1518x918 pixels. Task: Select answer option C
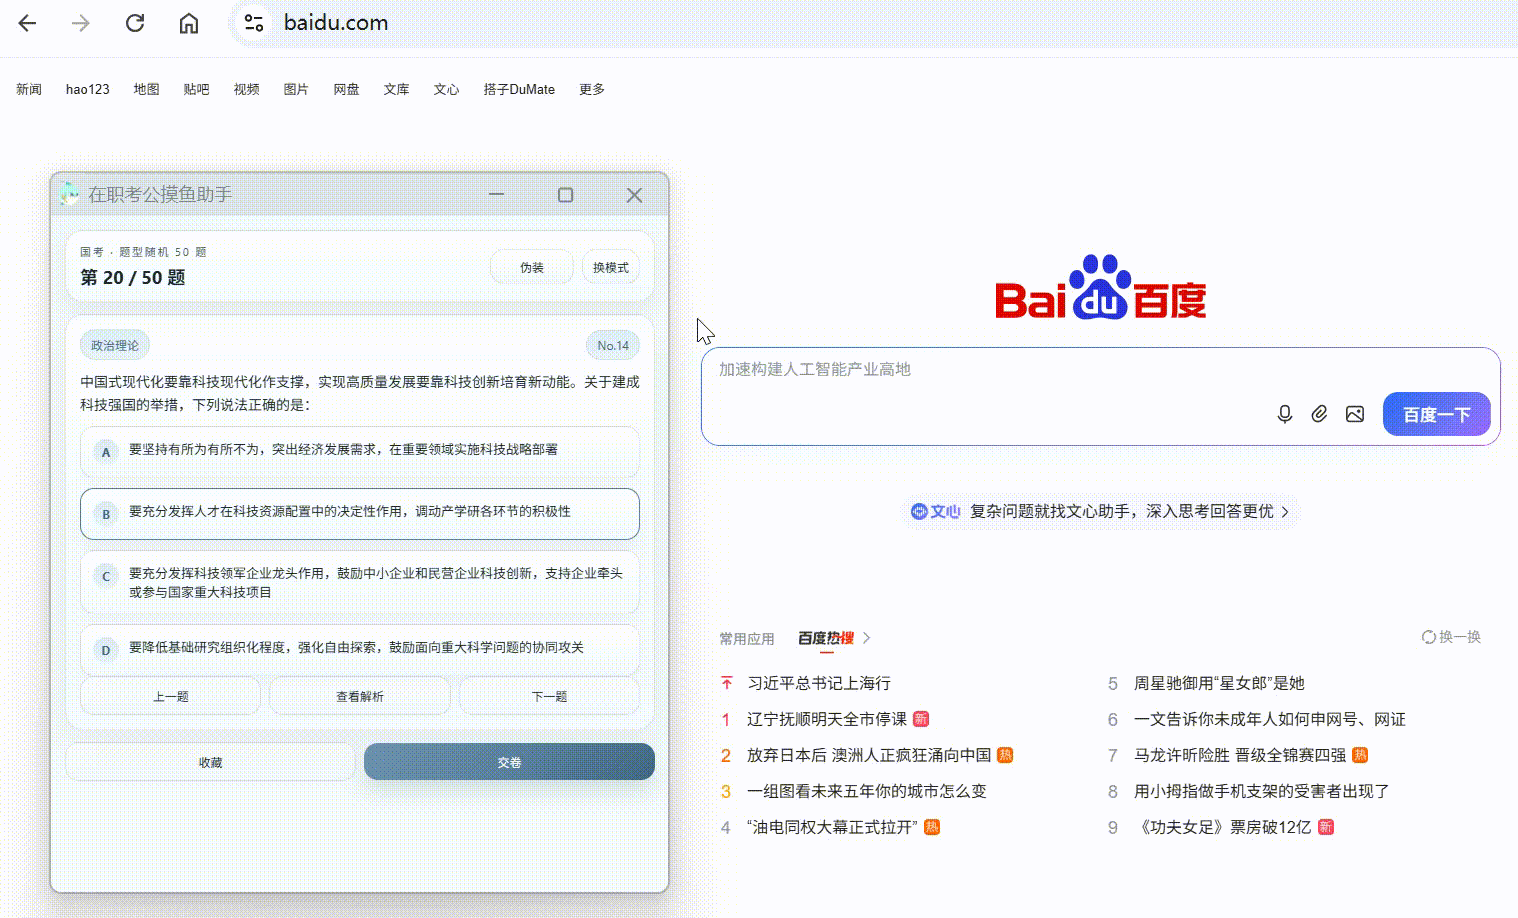[x=360, y=583]
